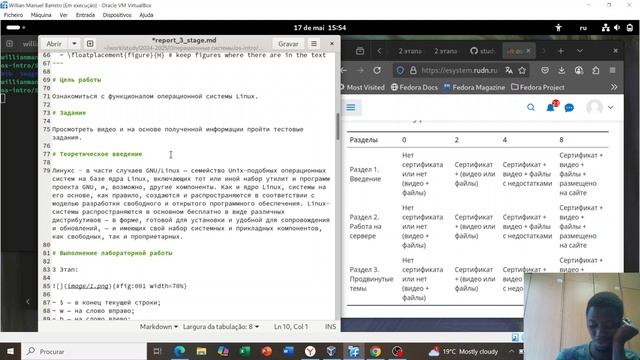The image size is (640, 360).
Task: Expand the recent files arrow beside Abrir
Action: [74, 44]
